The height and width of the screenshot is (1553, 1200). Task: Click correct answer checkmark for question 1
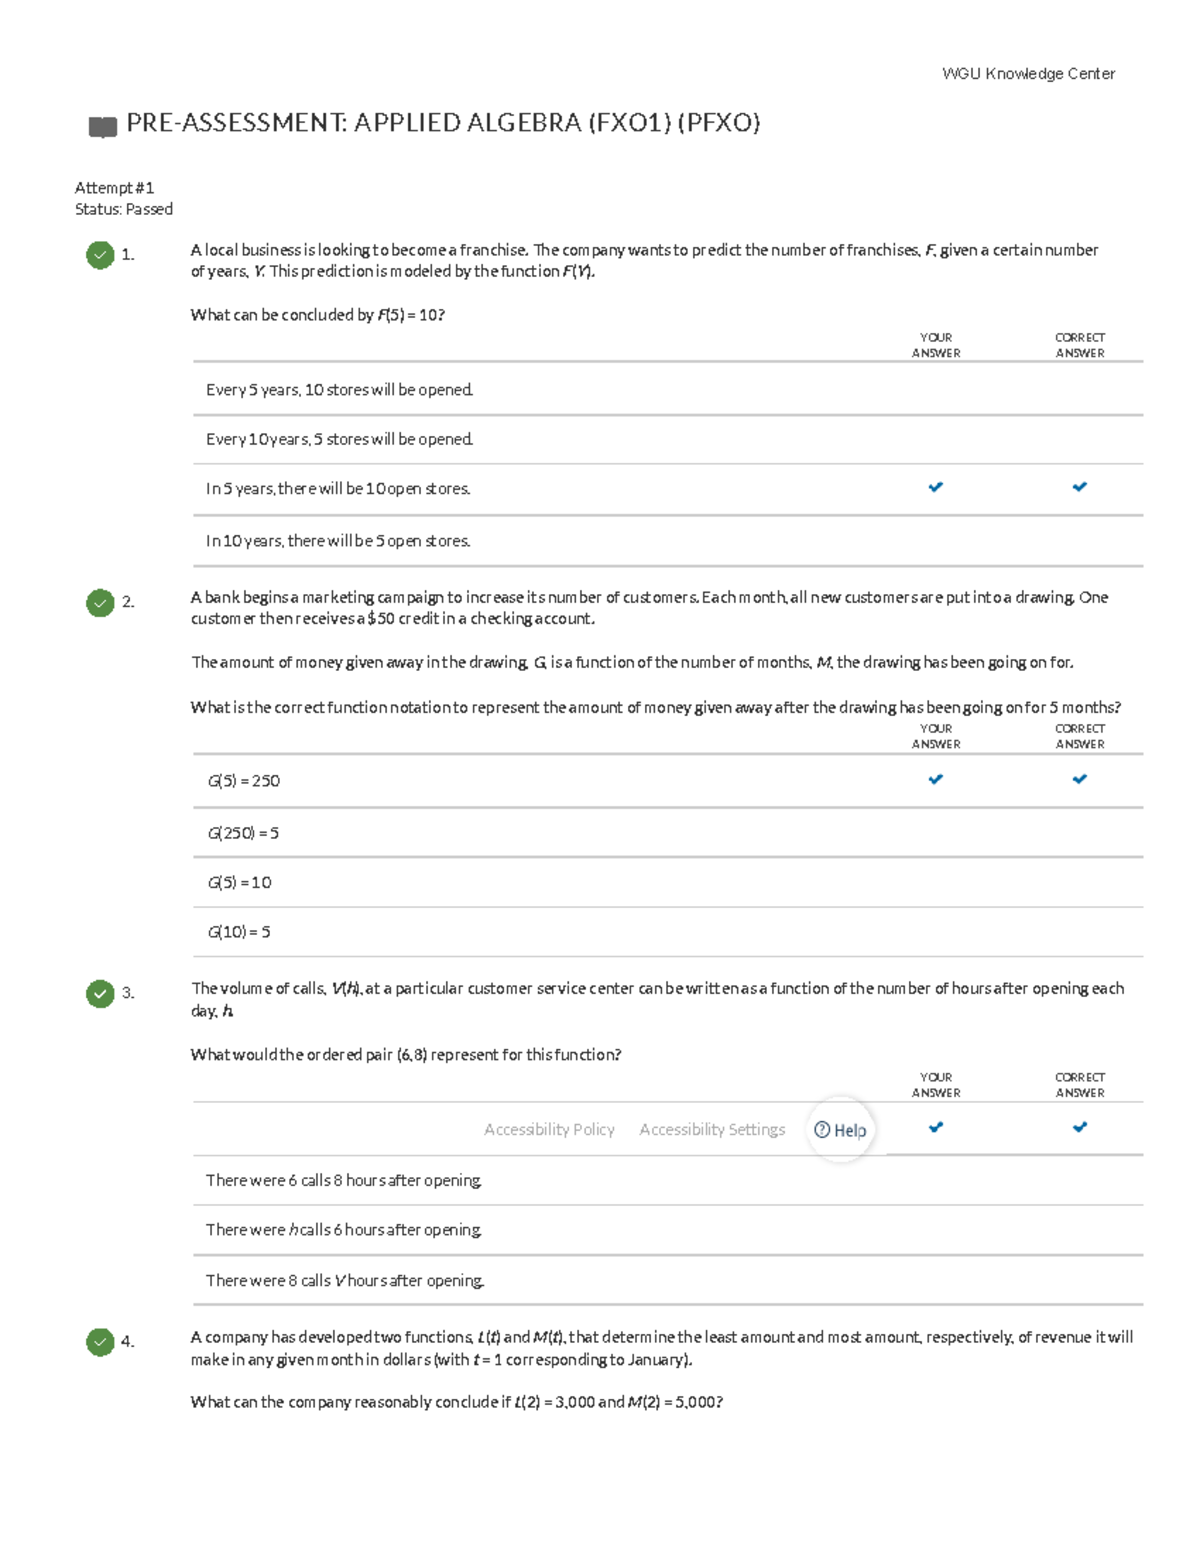click(1080, 487)
